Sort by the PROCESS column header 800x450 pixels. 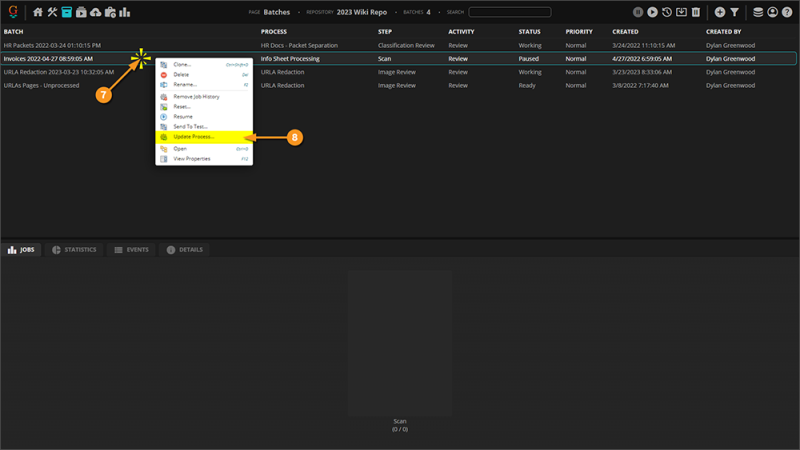tap(274, 32)
